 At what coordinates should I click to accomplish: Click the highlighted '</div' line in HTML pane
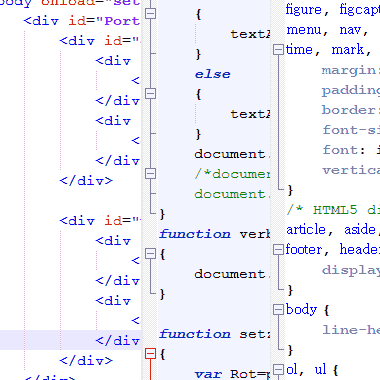click(118, 341)
